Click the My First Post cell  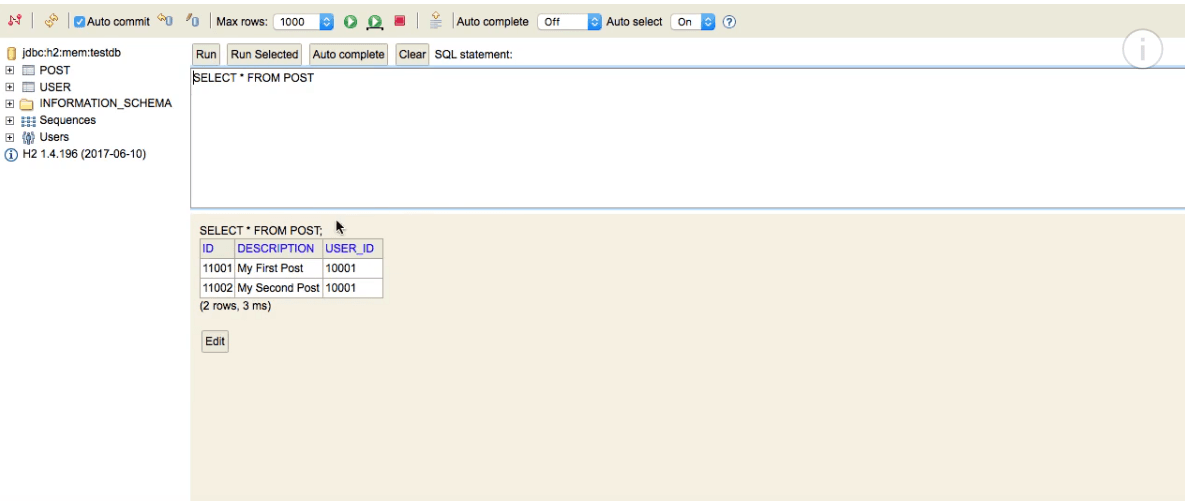(x=278, y=268)
